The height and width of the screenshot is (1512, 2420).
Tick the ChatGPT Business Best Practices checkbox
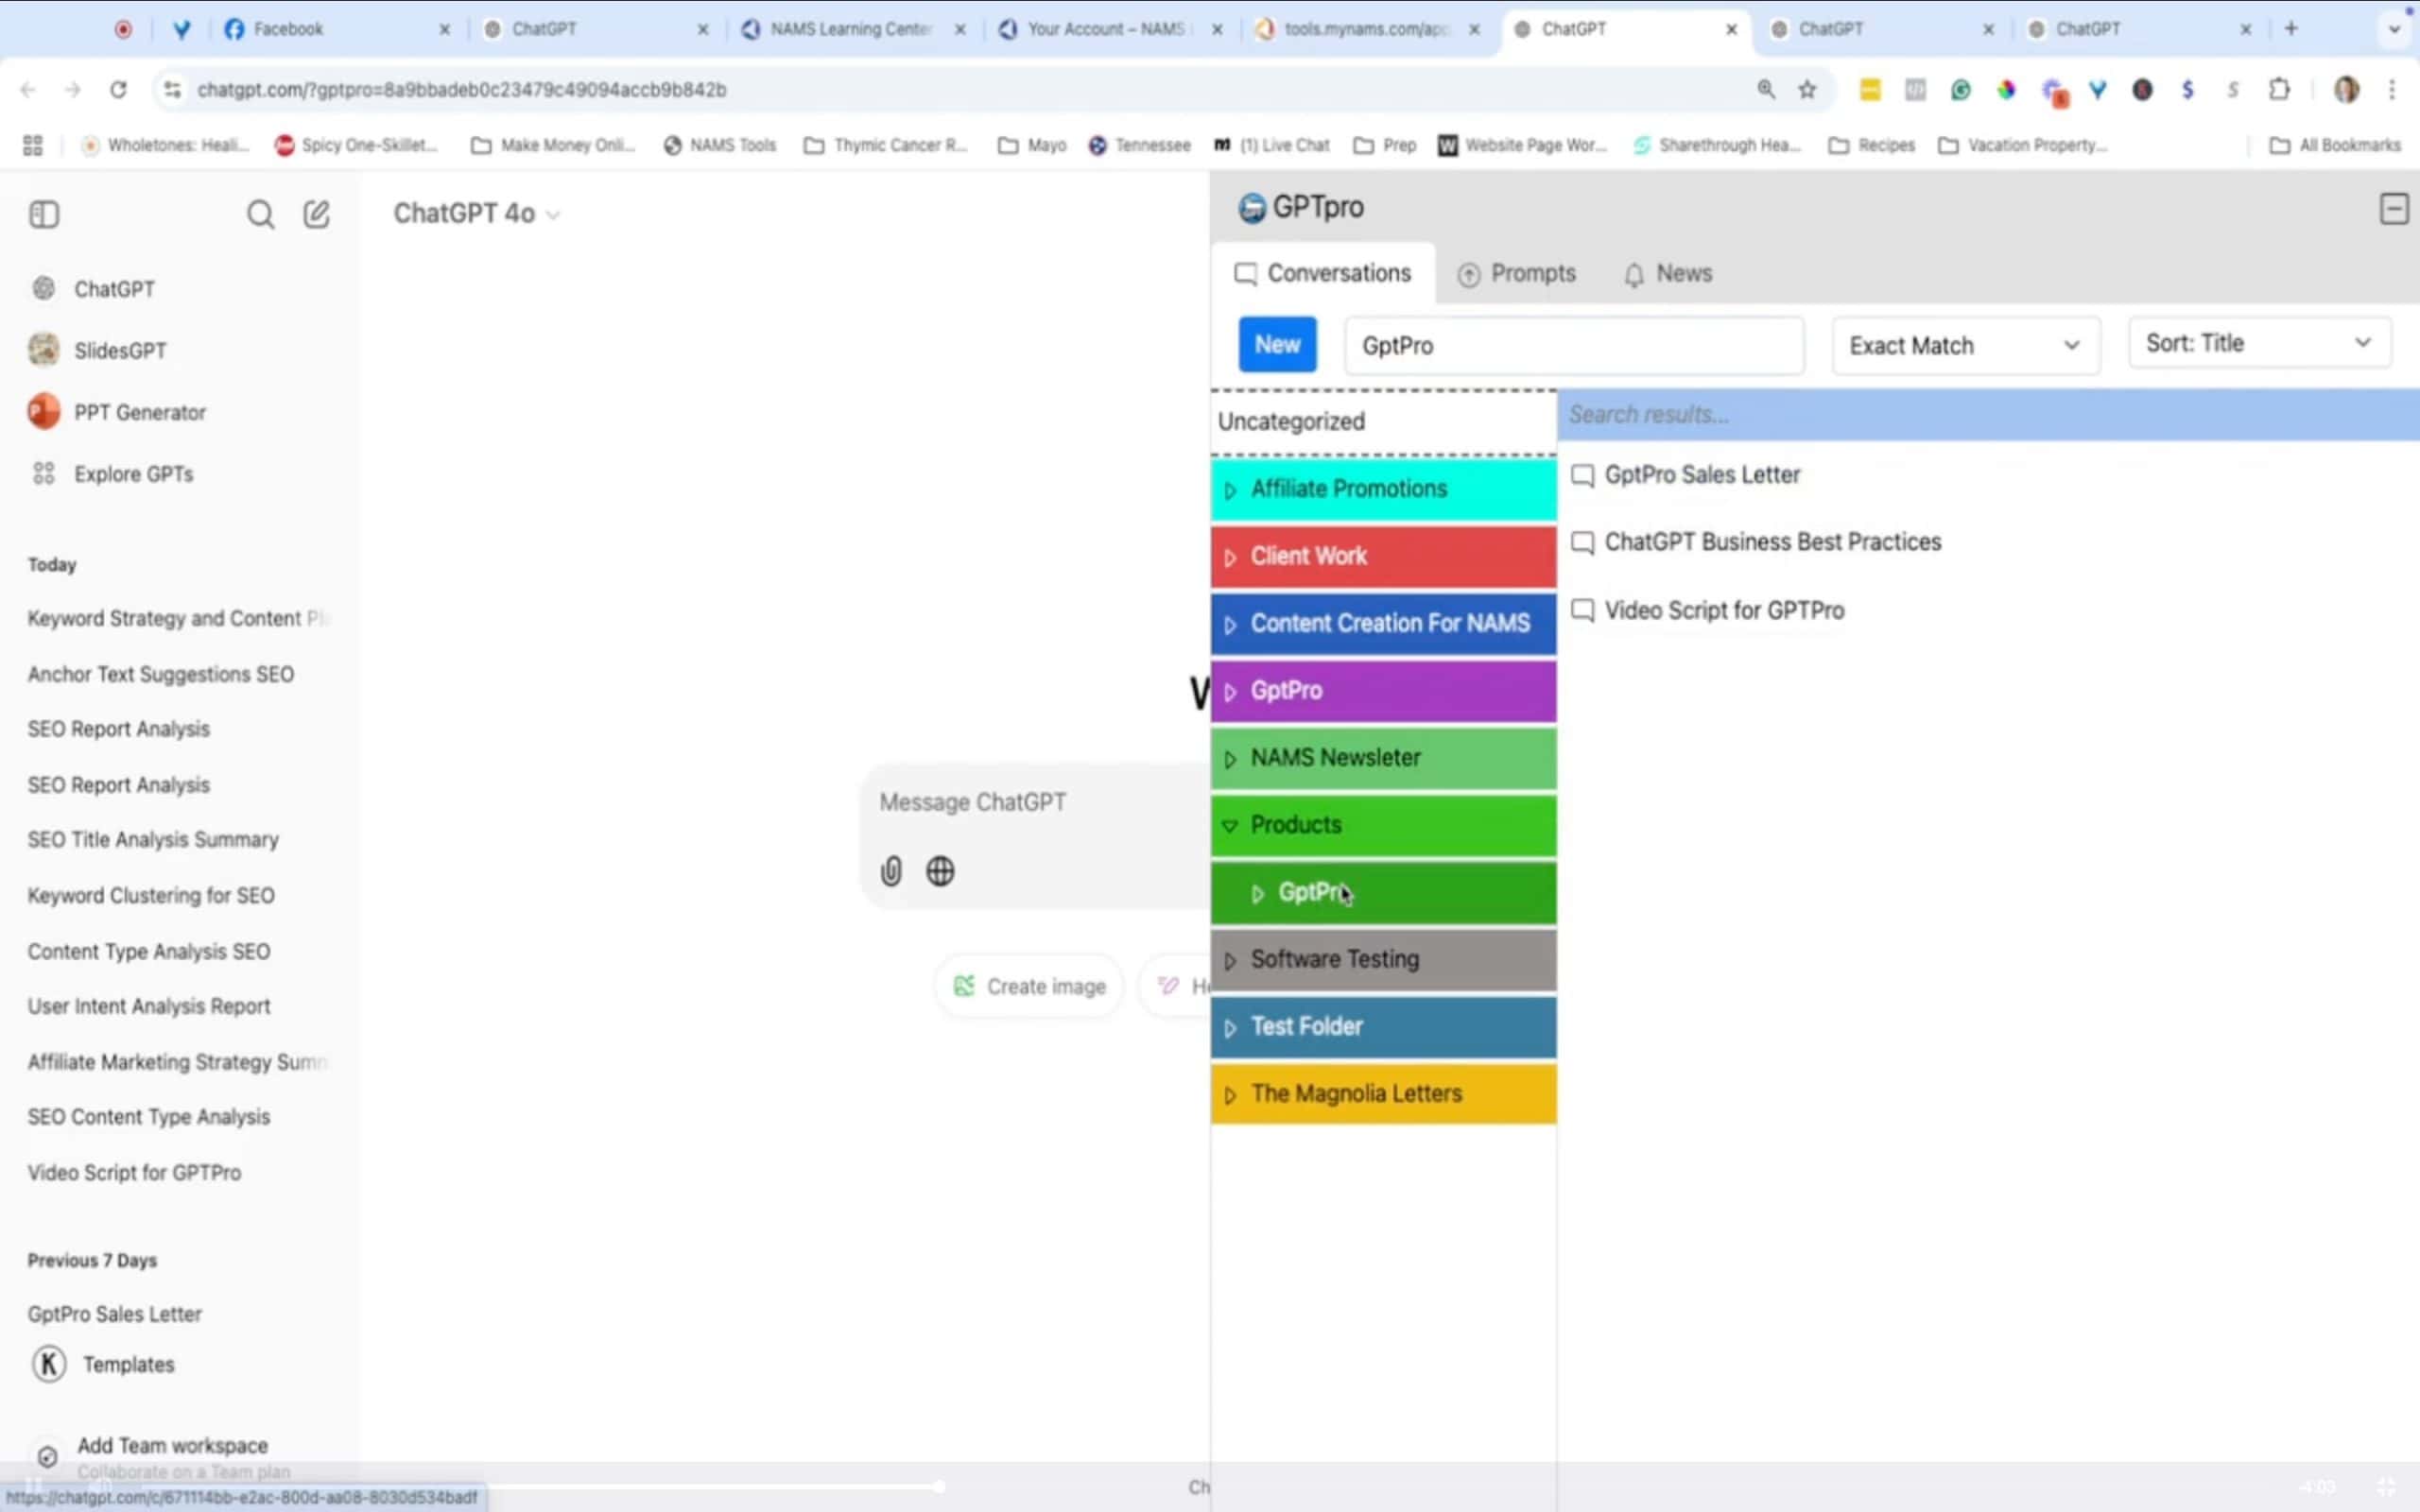pyautogui.click(x=1582, y=542)
